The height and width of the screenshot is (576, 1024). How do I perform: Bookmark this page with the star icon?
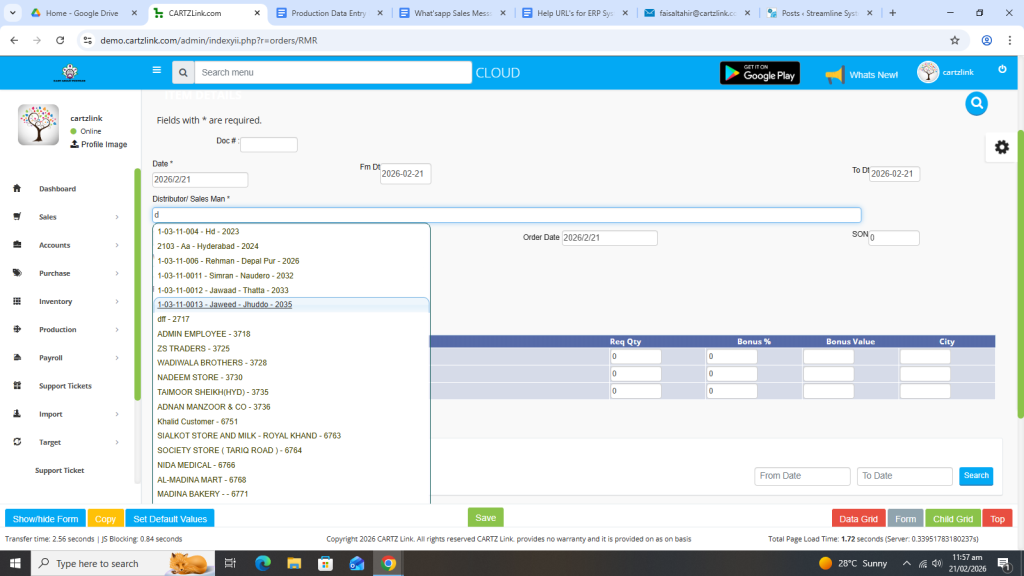click(955, 40)
